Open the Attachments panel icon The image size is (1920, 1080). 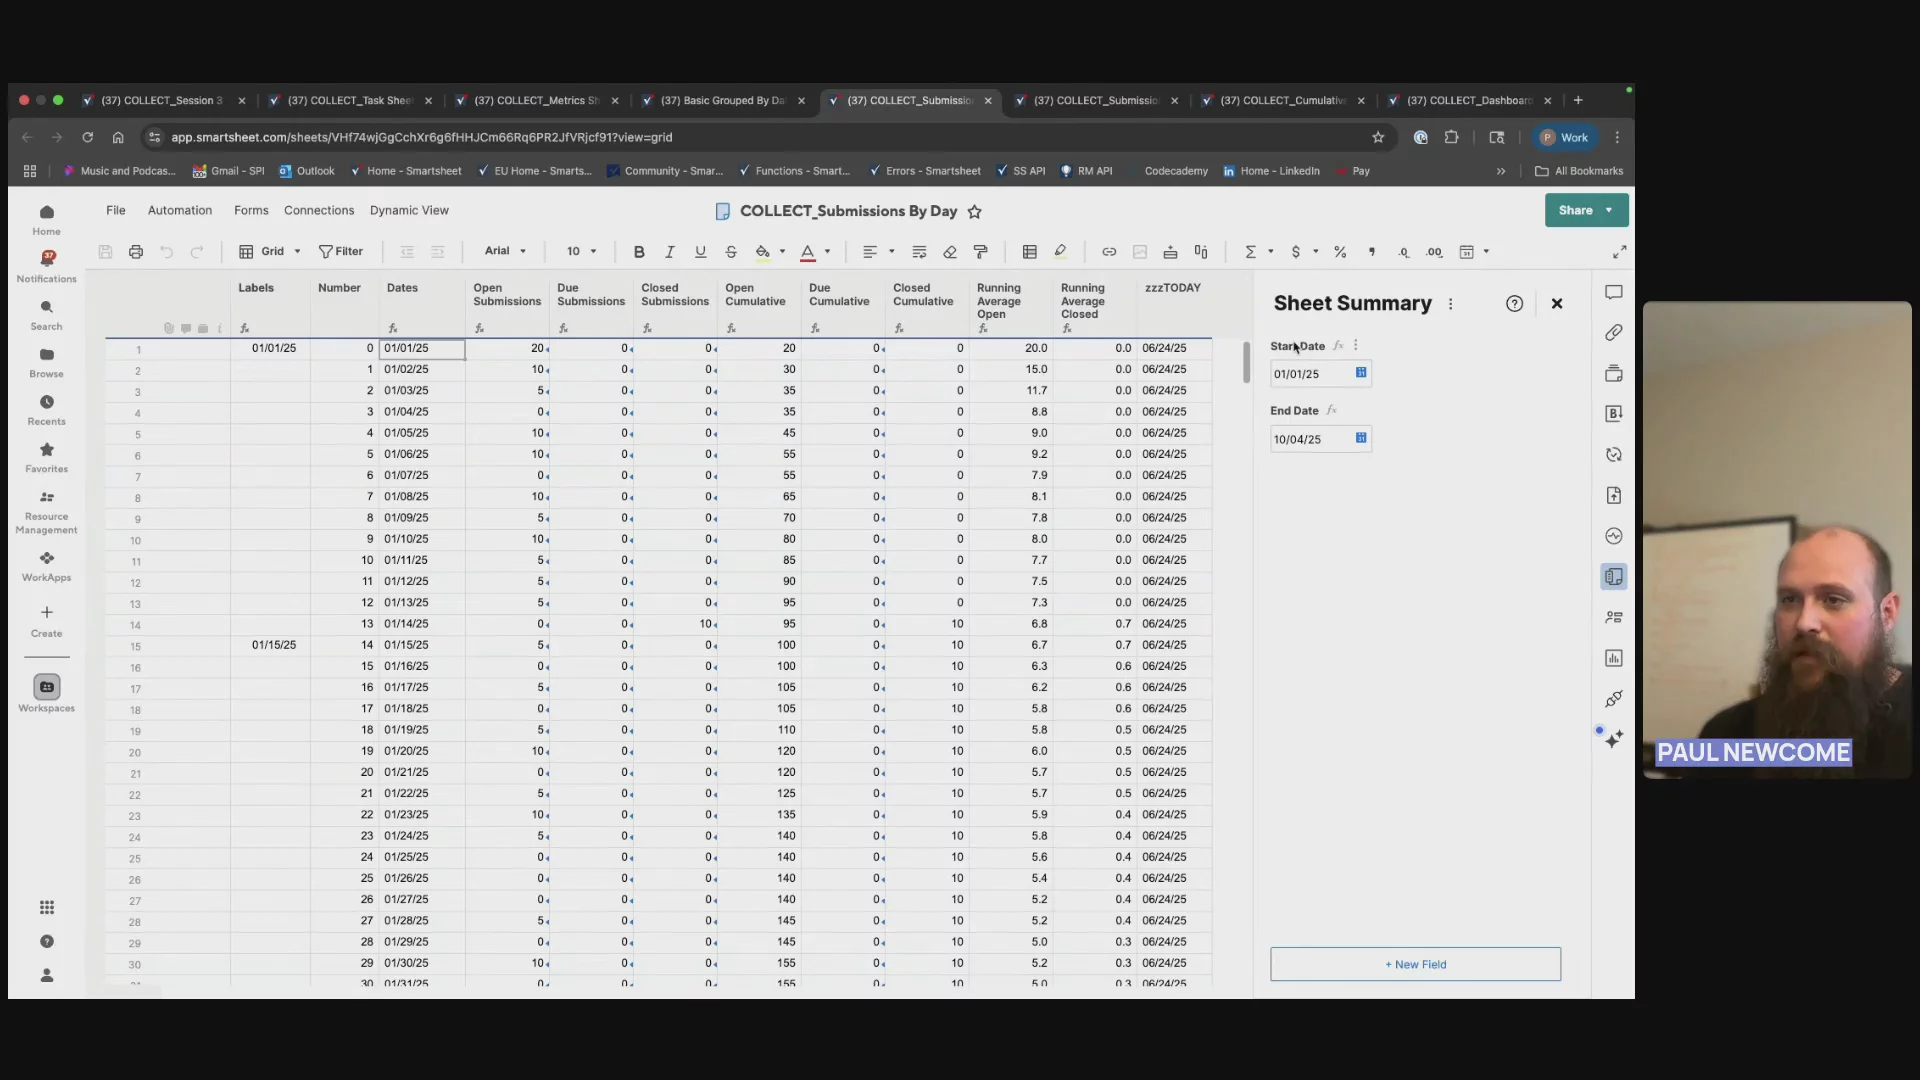click(1613, 333)
